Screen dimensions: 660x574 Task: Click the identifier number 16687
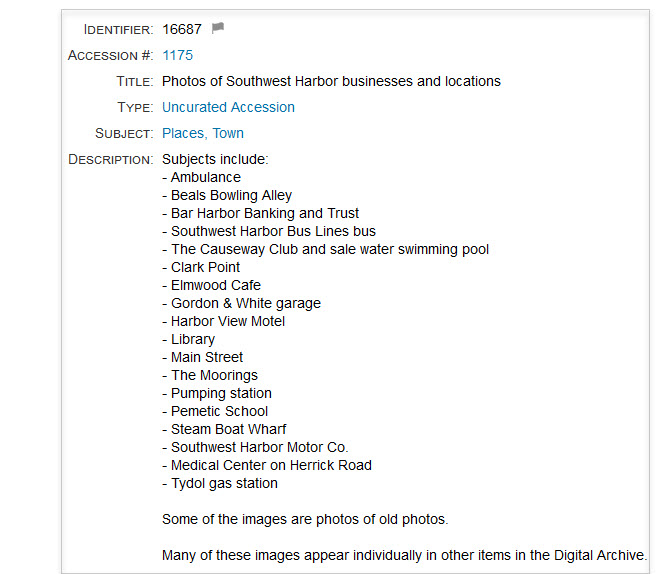point(182,29)
